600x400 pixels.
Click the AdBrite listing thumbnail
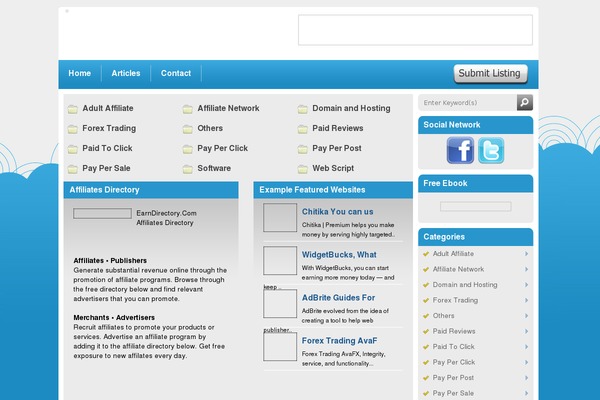point(280,304)
